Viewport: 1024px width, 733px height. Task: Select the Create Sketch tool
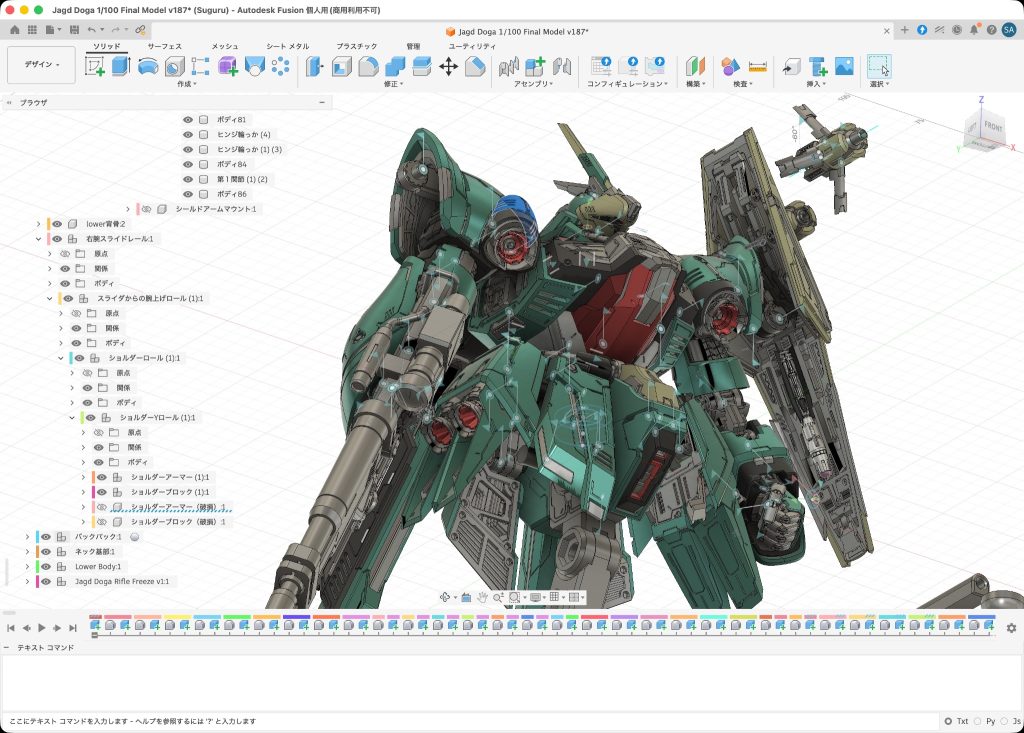95,66
